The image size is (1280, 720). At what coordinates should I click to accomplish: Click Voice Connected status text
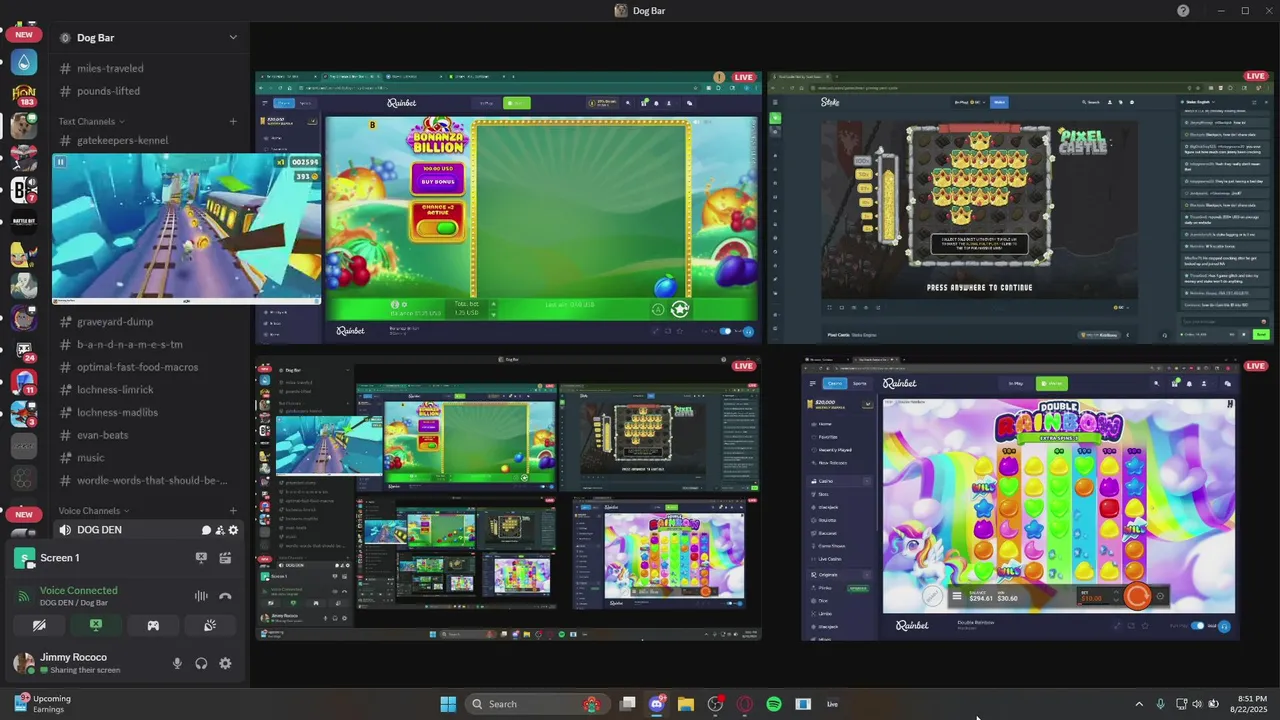(78, 590)
